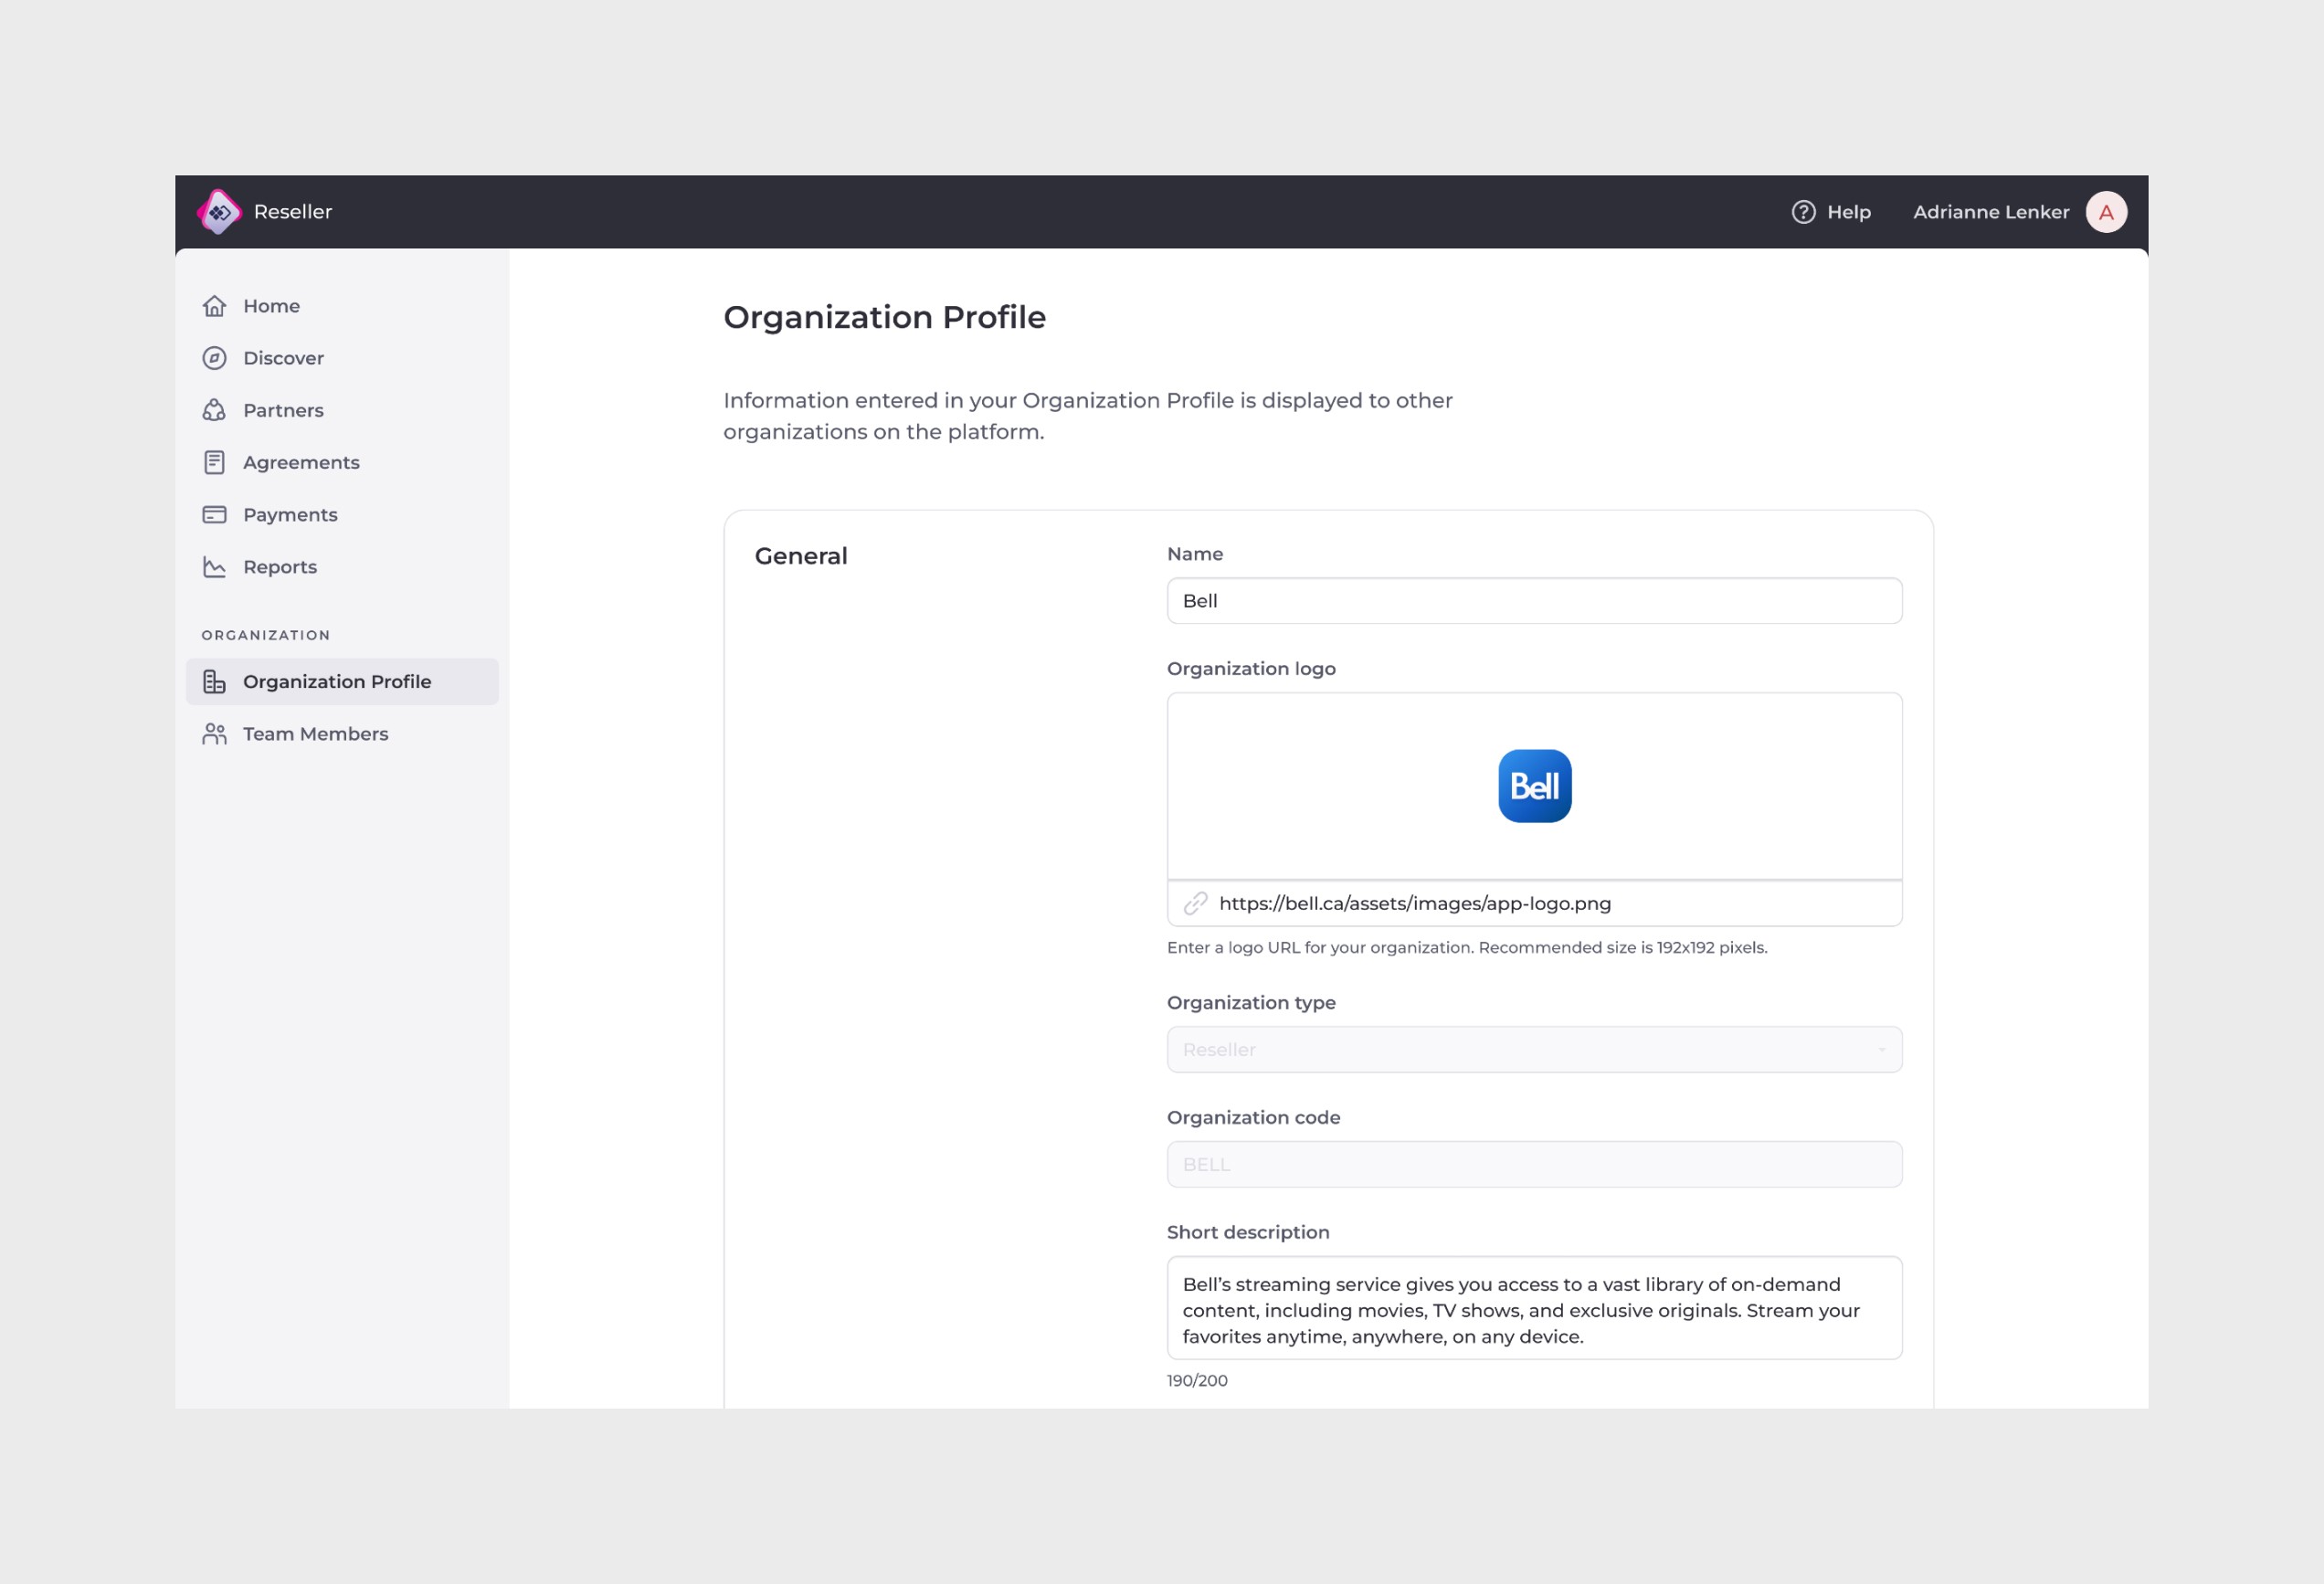Click the link icon in the logo URL field
The width and height of the screenshot is (2324, 1584).
[1195, 903]
